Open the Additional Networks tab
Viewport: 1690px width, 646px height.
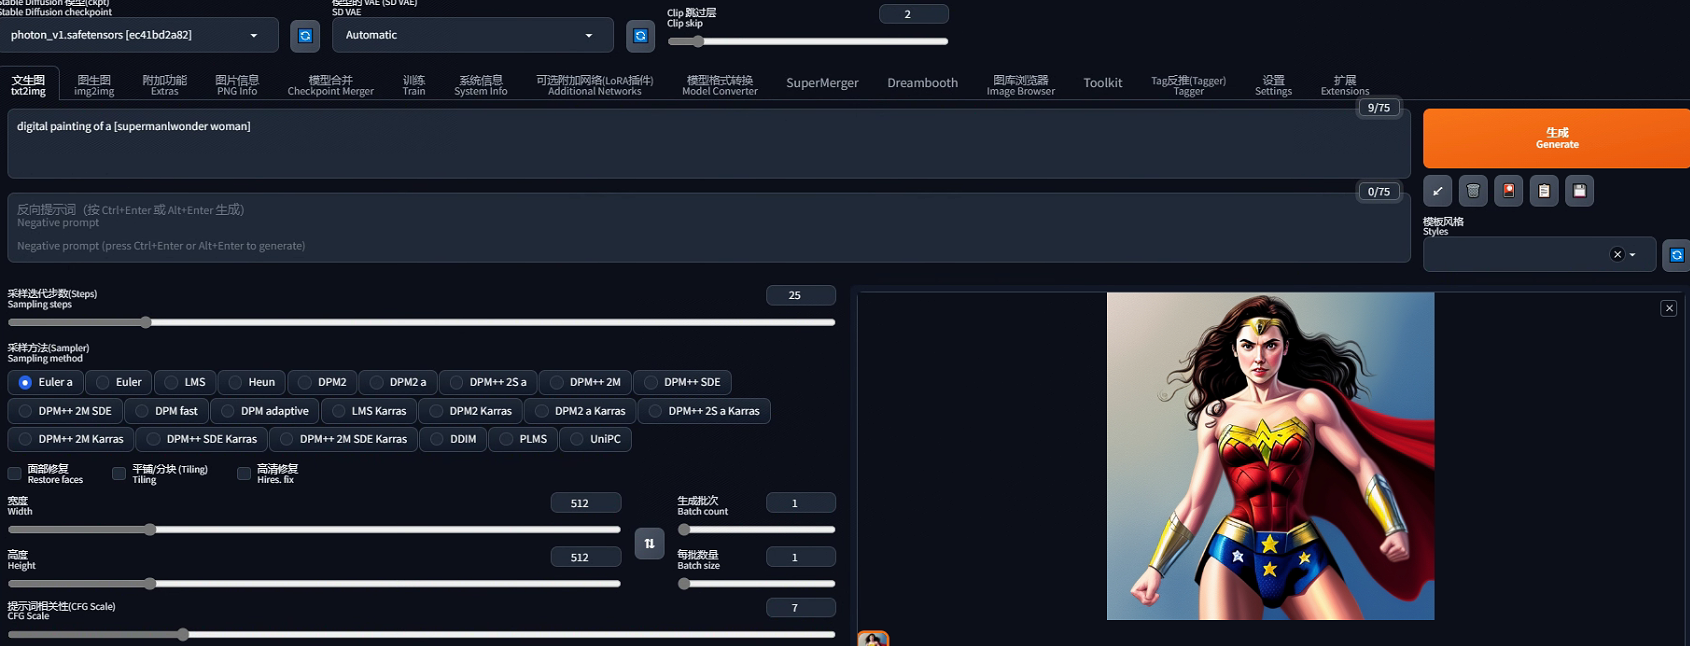coord(594,85)
